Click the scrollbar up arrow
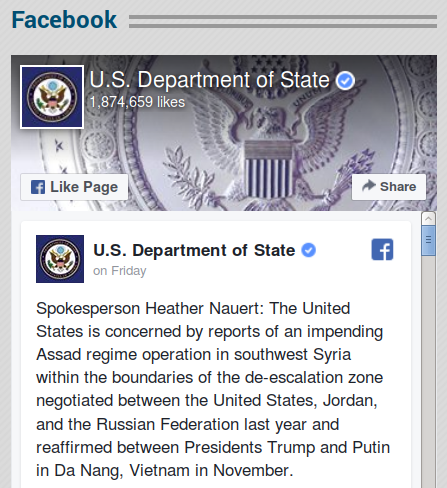 tap(428, 219)
